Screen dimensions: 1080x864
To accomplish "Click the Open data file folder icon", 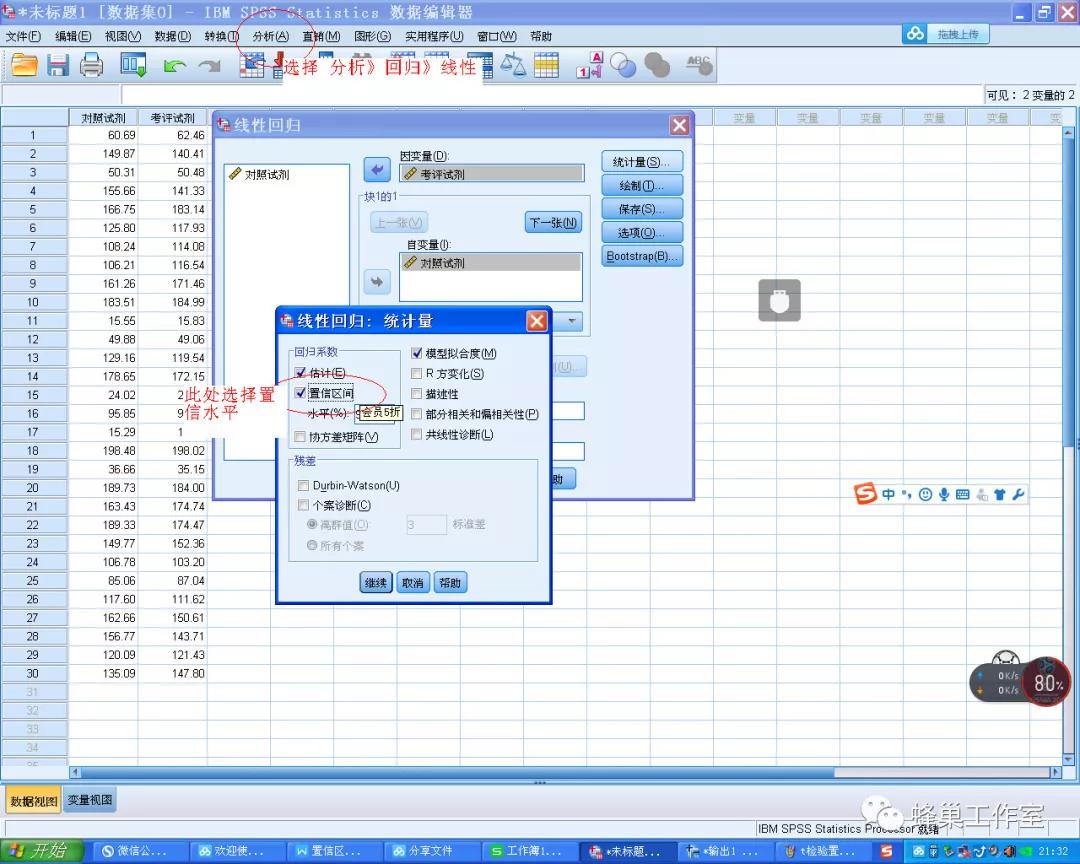I will pyautogui.click(x=24, y=66).
